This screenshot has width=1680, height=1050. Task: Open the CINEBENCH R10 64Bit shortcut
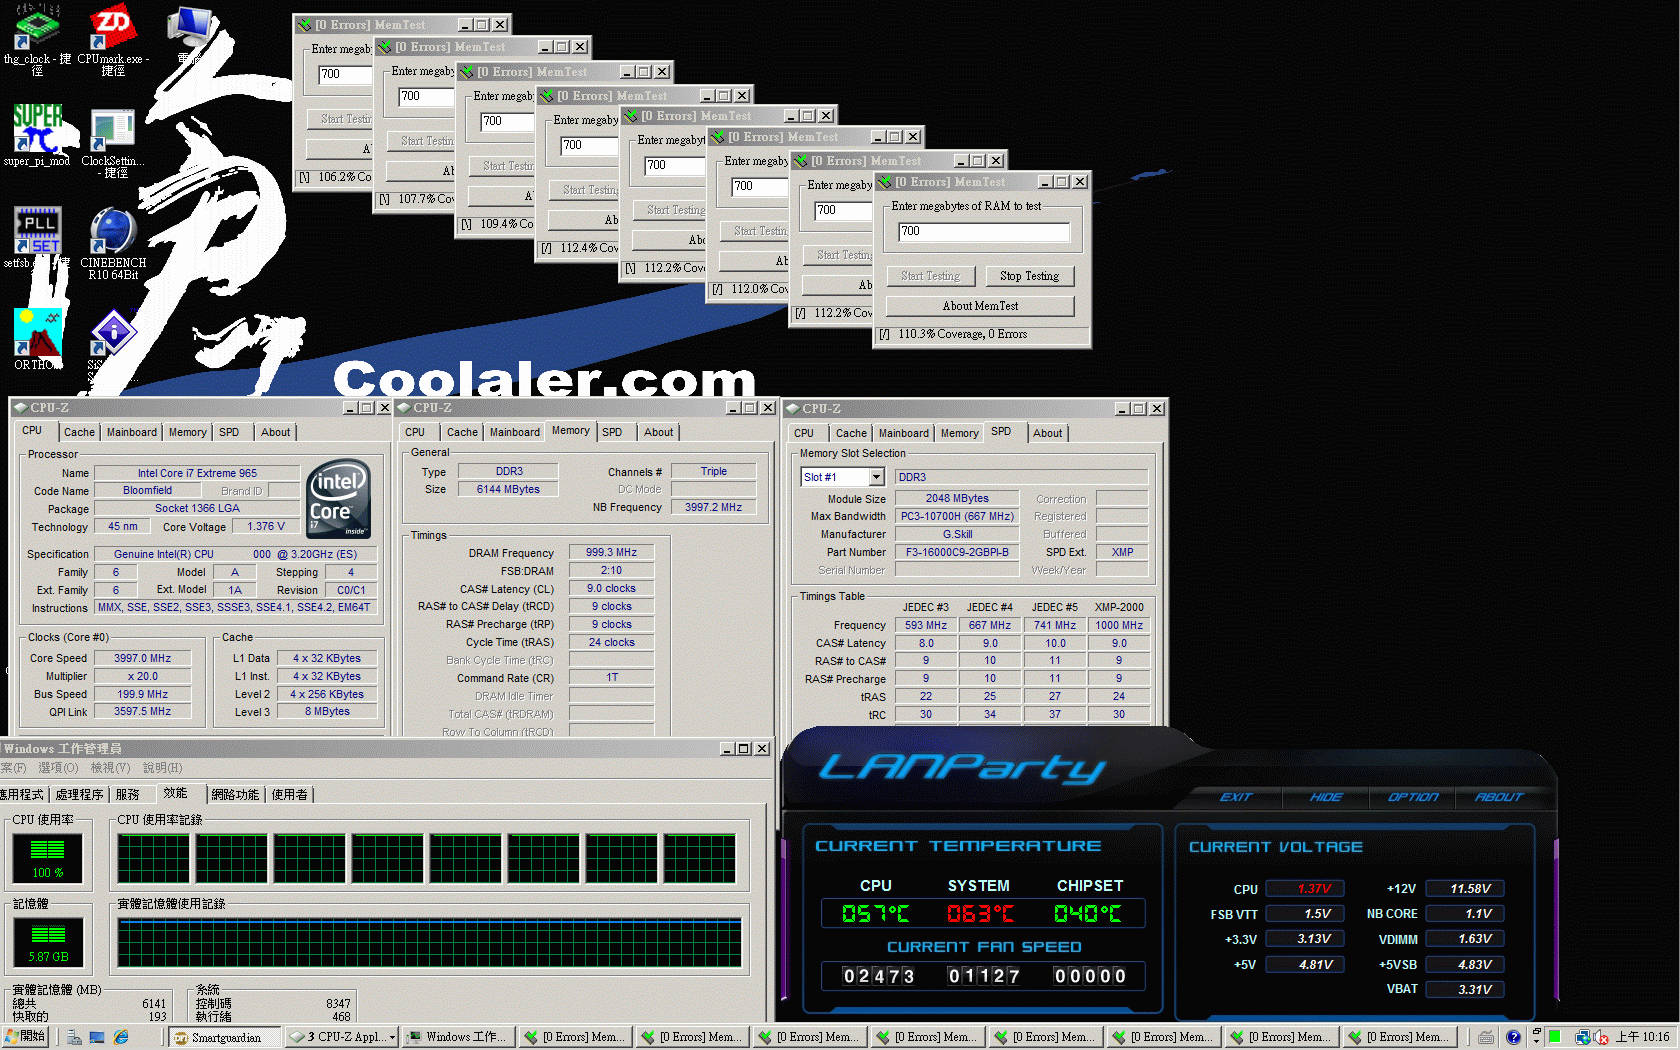[113, 243]
